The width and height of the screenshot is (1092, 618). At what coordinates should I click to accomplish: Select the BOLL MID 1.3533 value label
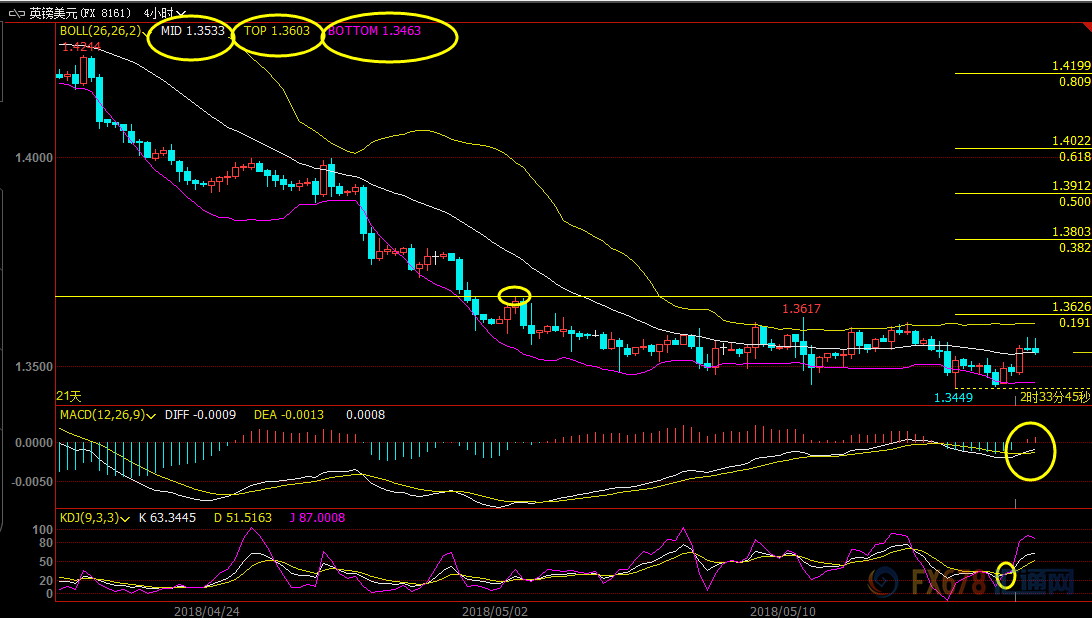point(192,31)
